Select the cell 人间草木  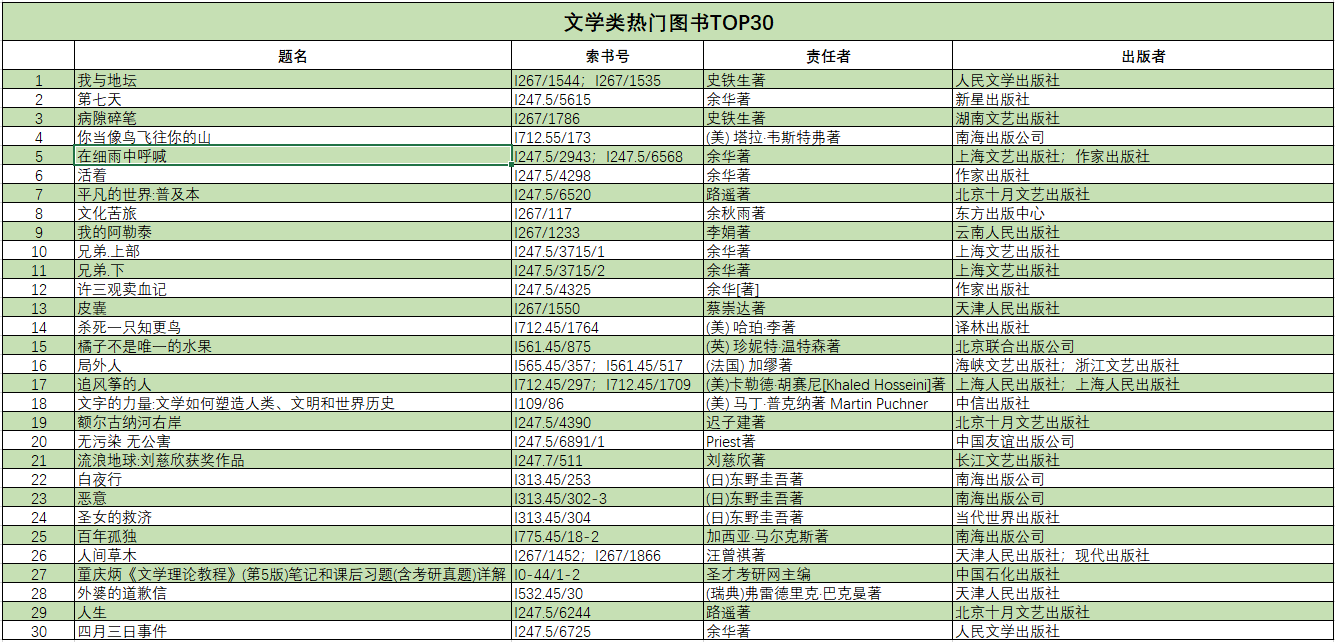pos(293,556)
